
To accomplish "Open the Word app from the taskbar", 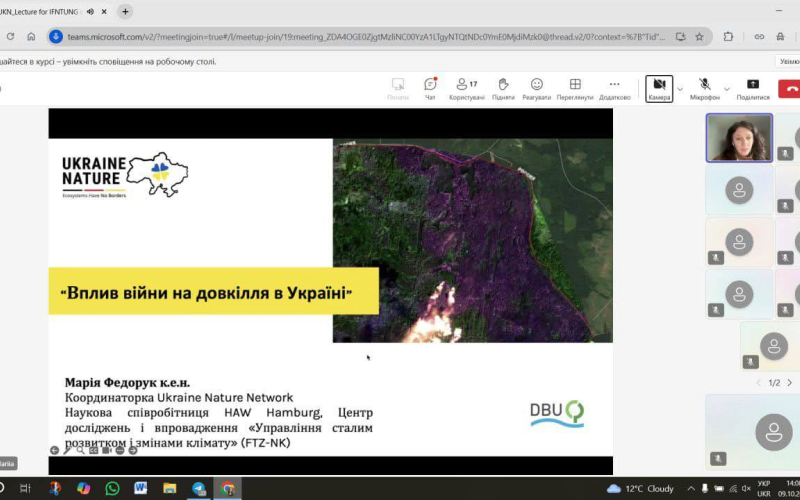I will click(x=140, y=488).
